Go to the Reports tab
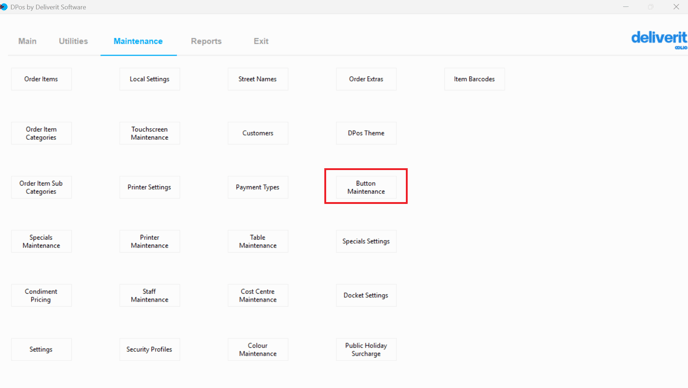This screenshot has width=688, height=388. pos(206,41)
